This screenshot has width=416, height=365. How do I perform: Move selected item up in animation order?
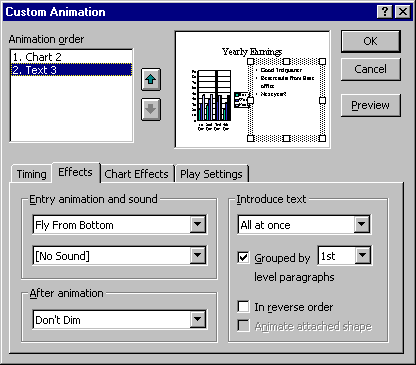coord(151,79)
